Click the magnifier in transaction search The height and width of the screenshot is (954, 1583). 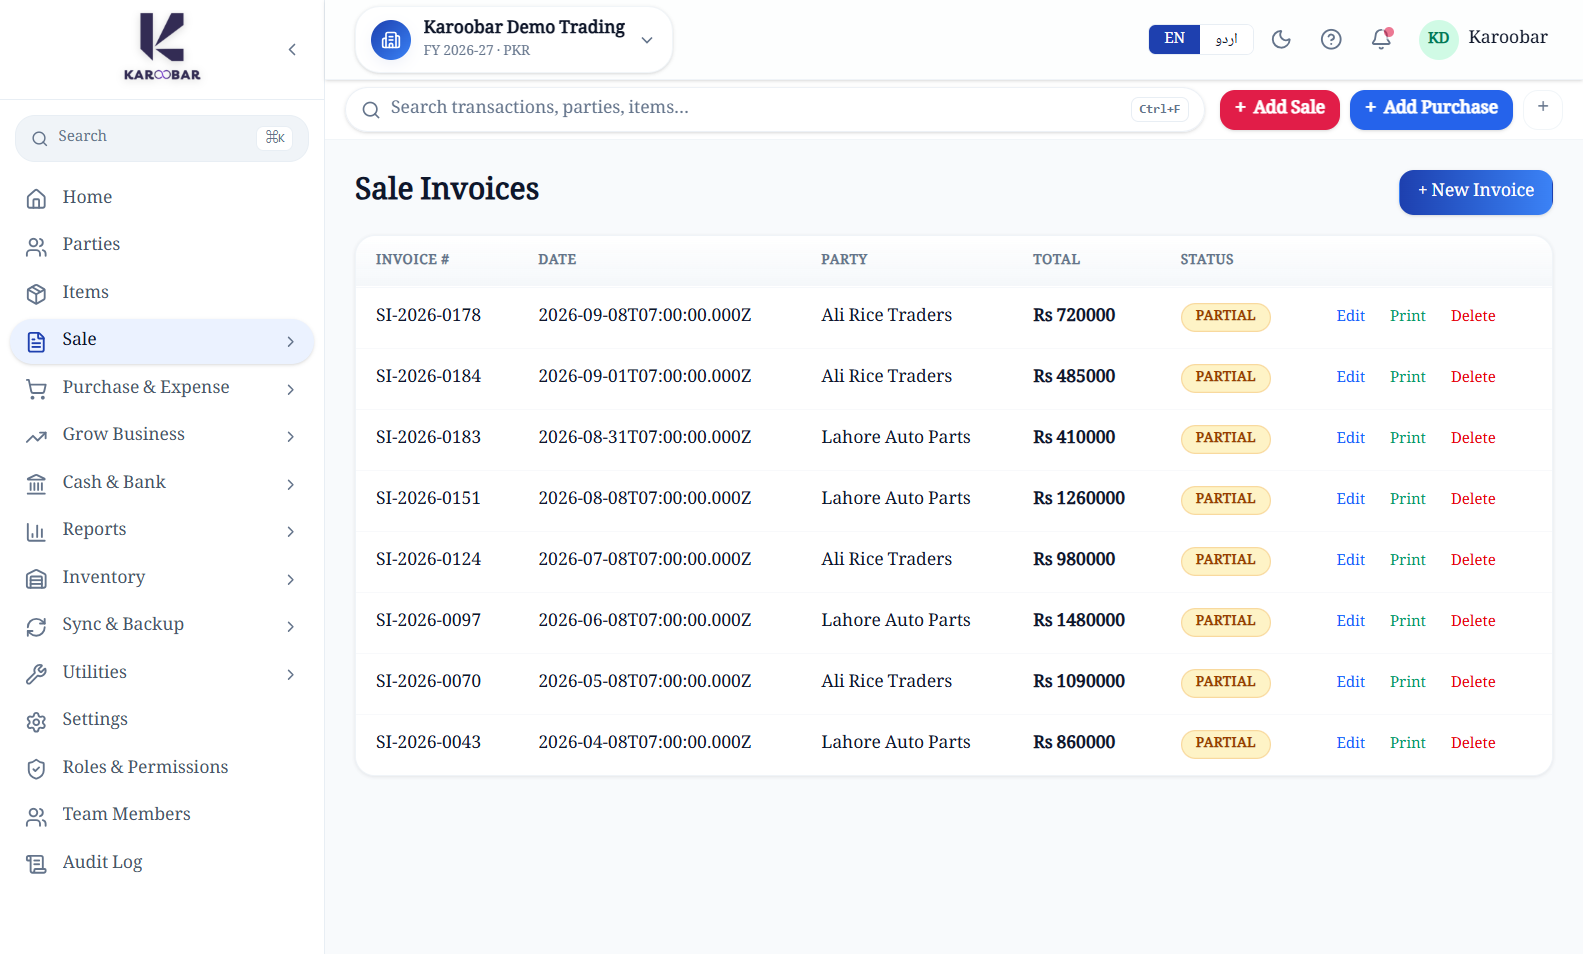(x=371, y=110)
